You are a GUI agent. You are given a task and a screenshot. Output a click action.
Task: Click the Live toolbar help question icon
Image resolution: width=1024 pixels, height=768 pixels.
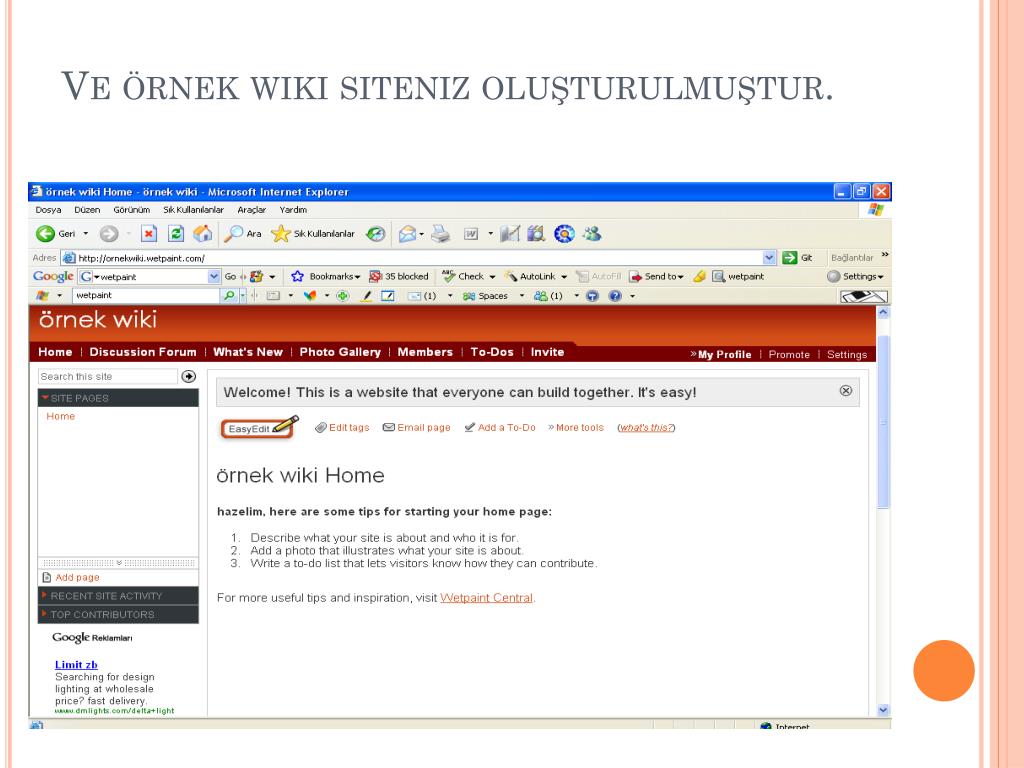[x=615, y=296]
